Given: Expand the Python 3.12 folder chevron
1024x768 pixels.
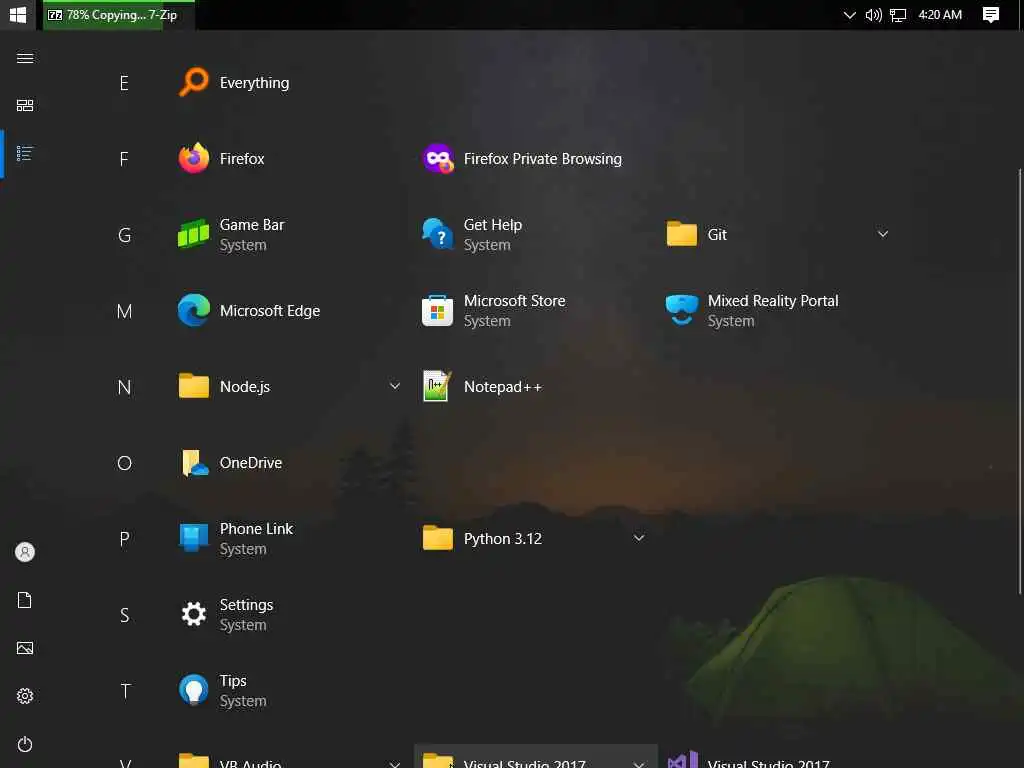Looking at the screenshot, I should point(639,538).
